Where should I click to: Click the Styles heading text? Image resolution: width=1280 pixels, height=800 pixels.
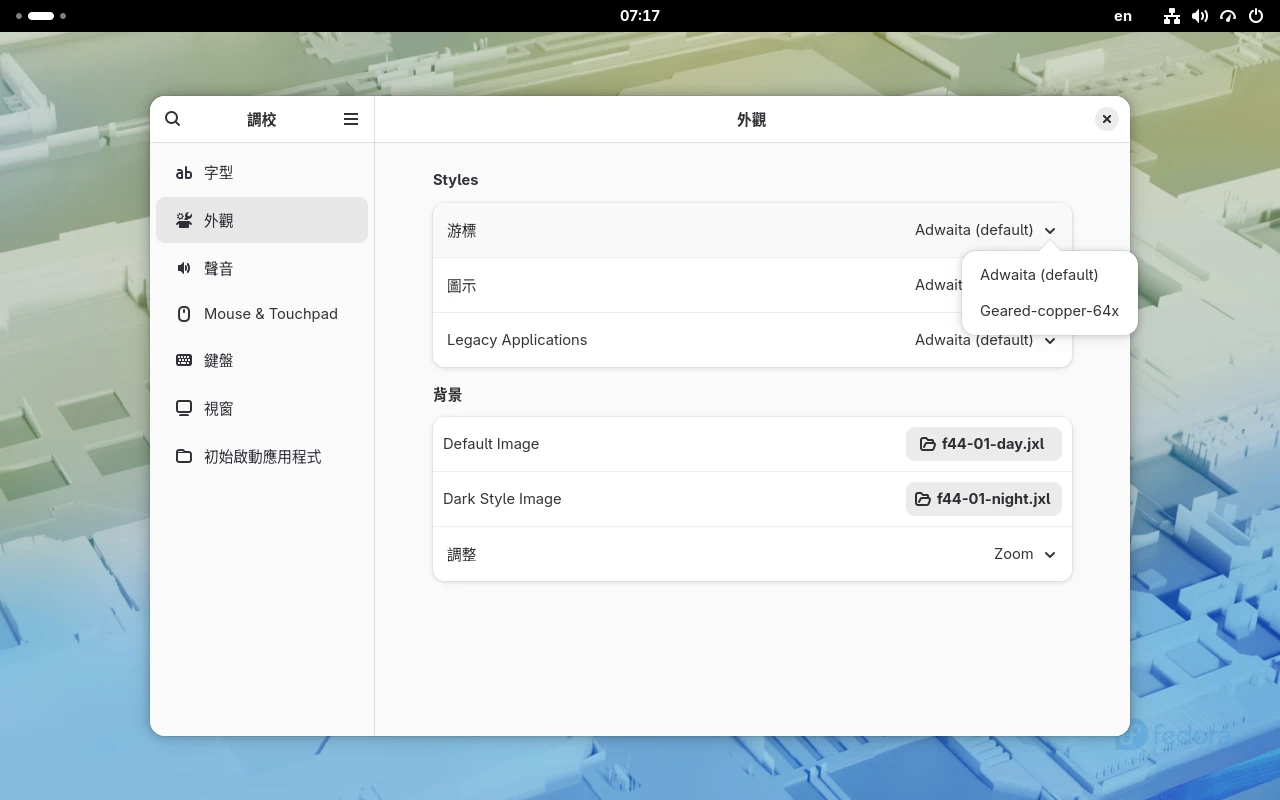[456, 180]
